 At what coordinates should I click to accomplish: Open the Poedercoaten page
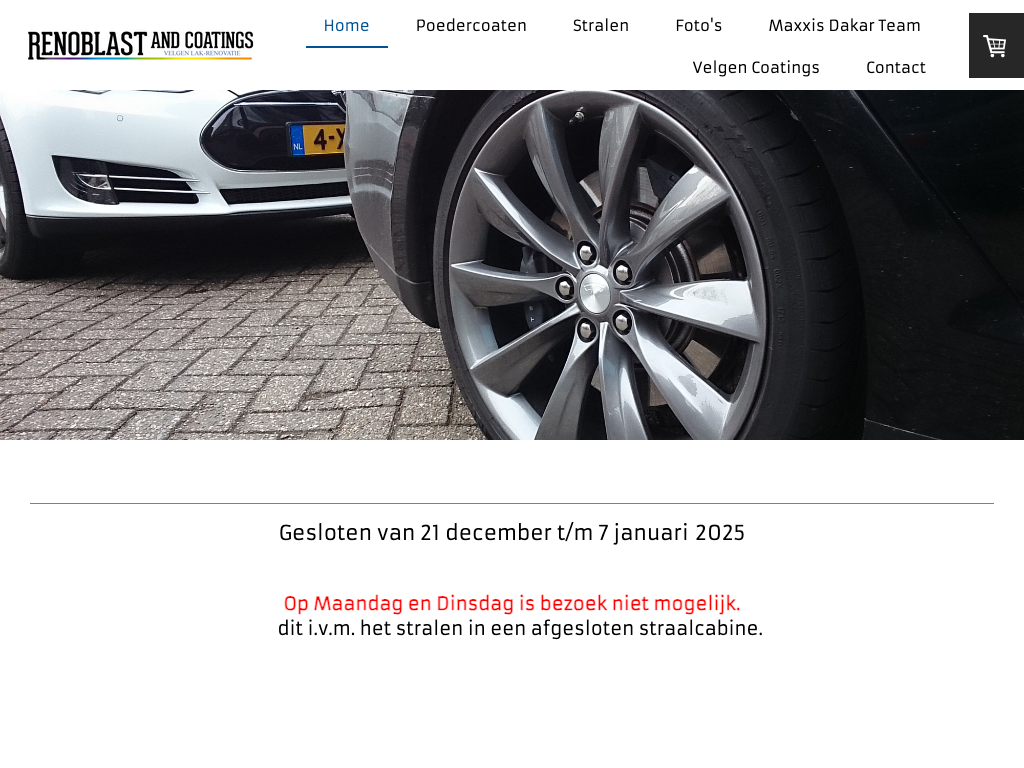point(471,25)
